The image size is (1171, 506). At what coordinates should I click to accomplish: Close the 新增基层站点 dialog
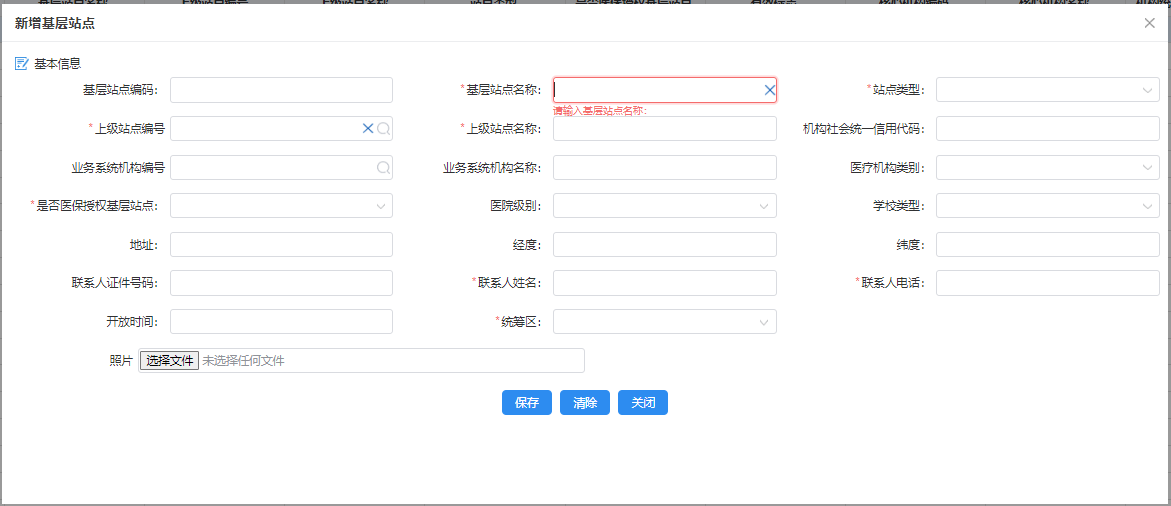click(1149, 23)
